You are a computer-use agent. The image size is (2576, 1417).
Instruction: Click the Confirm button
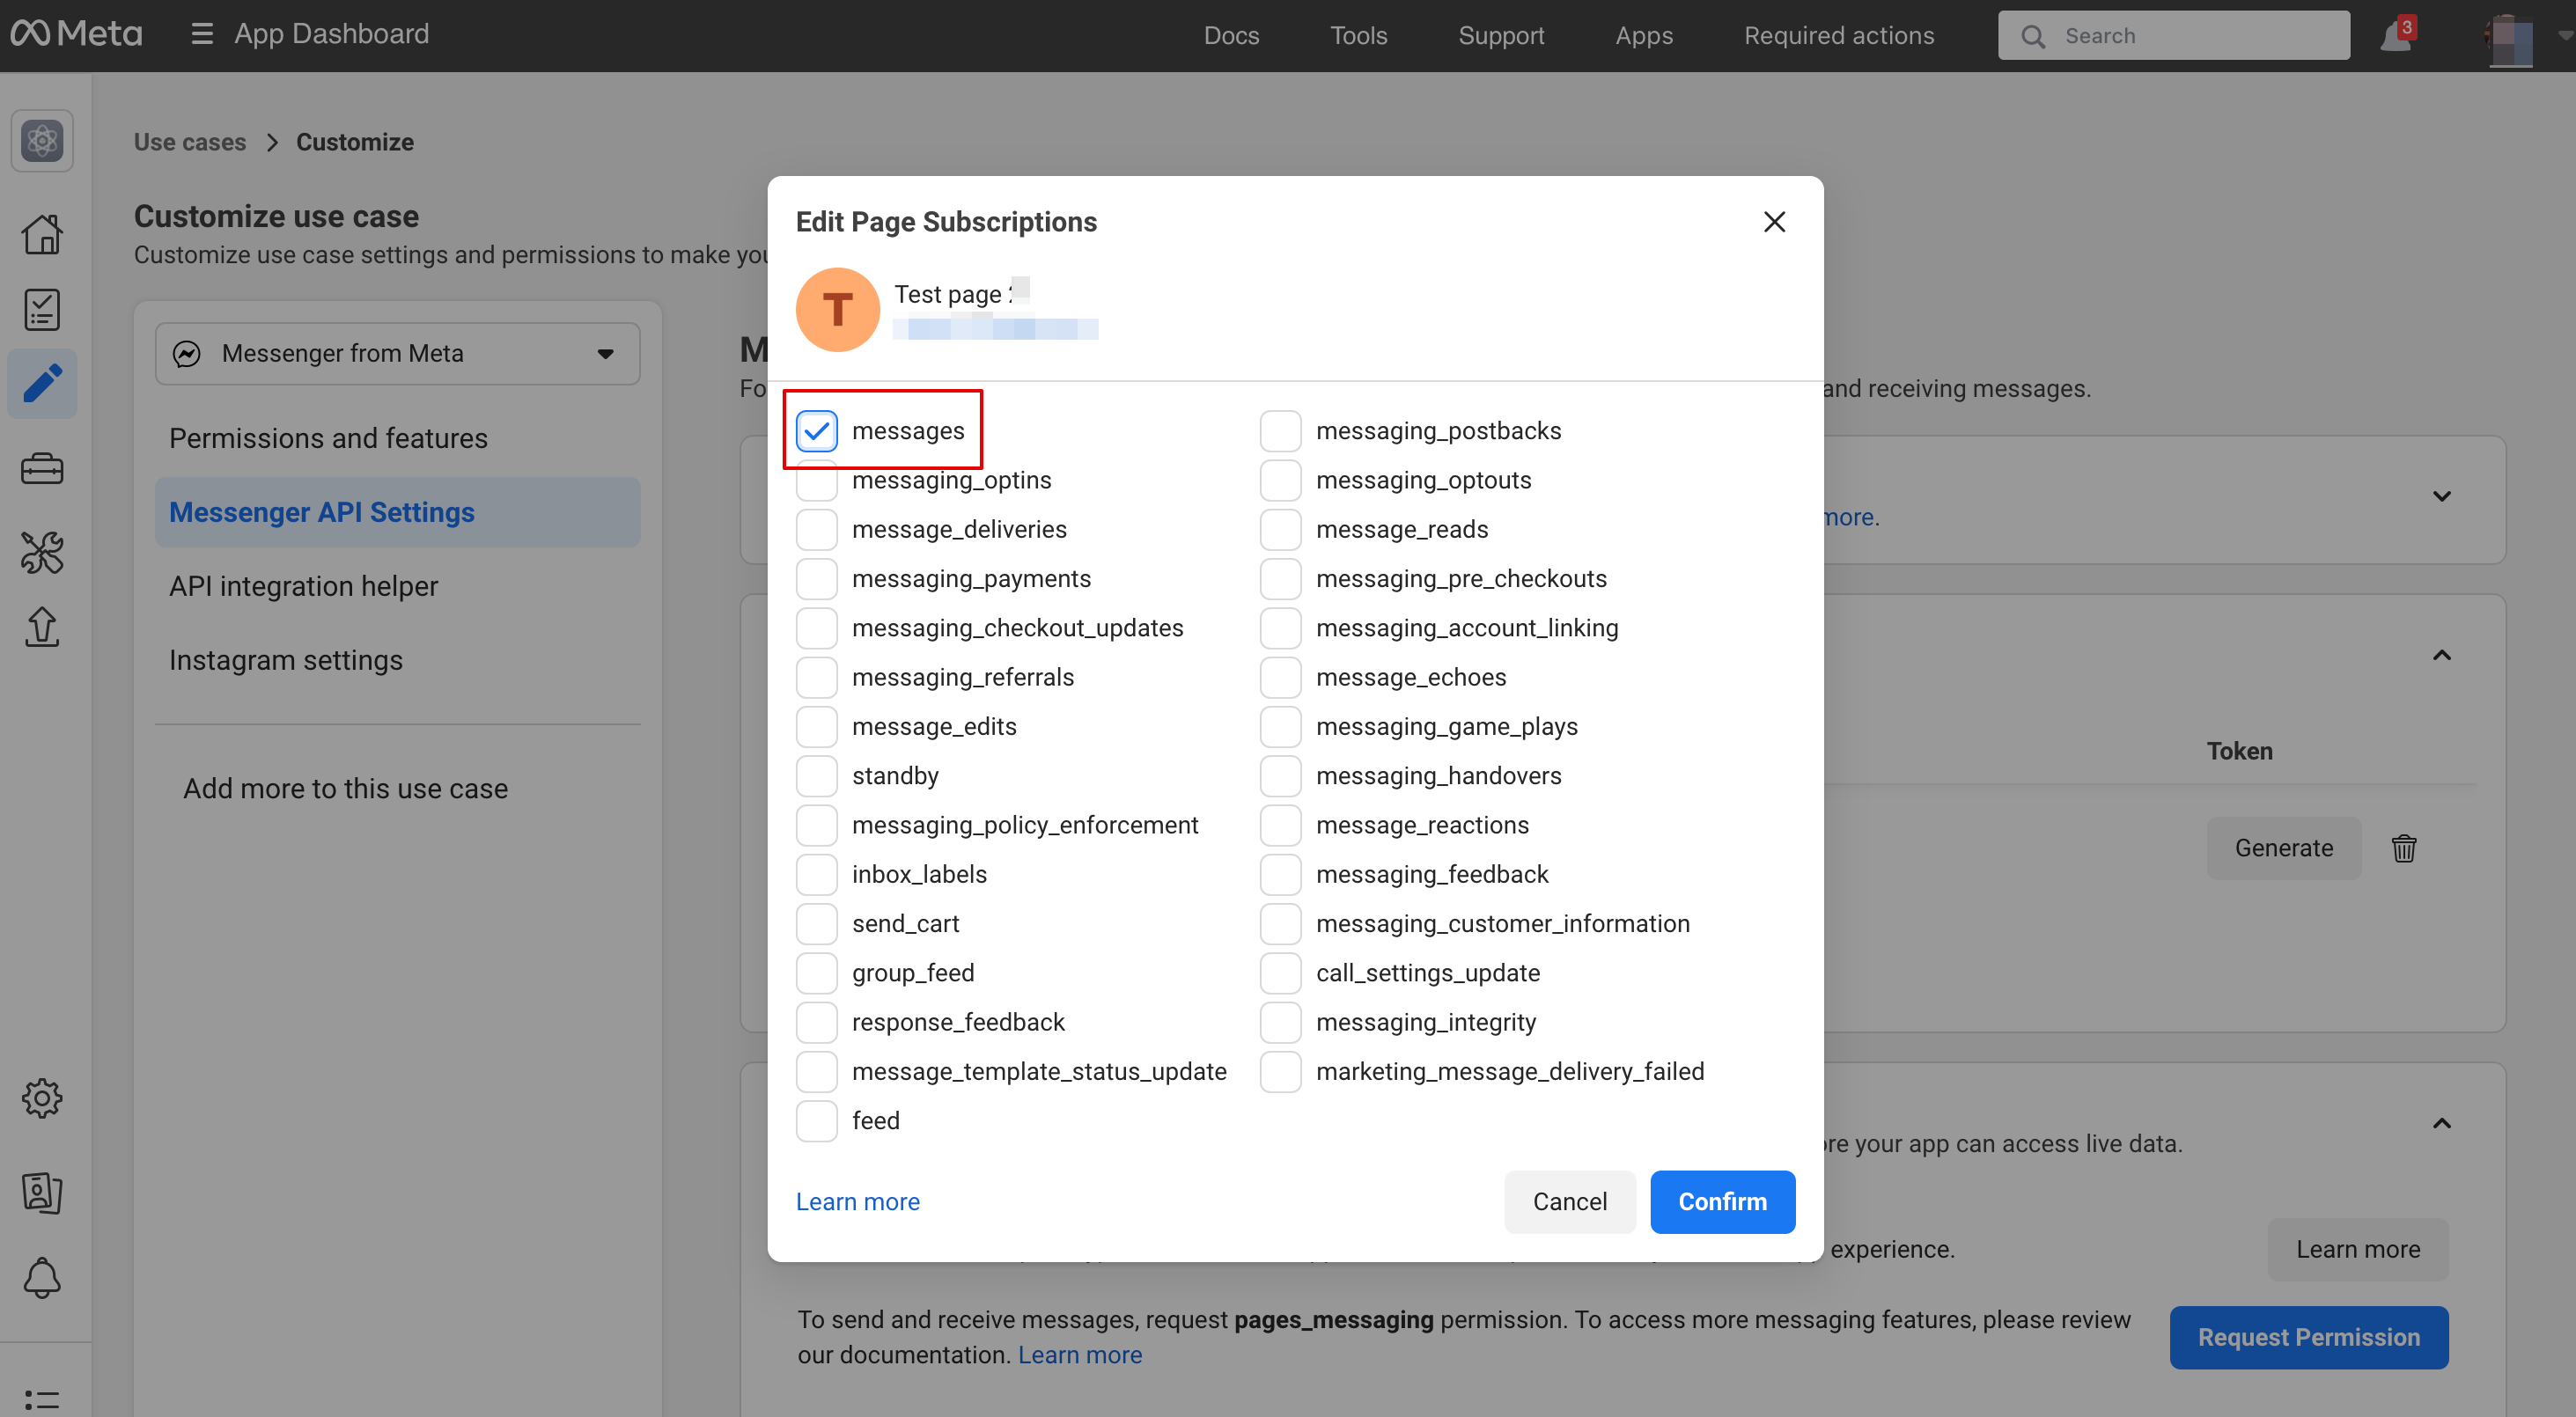[x=1721, y=1201]
